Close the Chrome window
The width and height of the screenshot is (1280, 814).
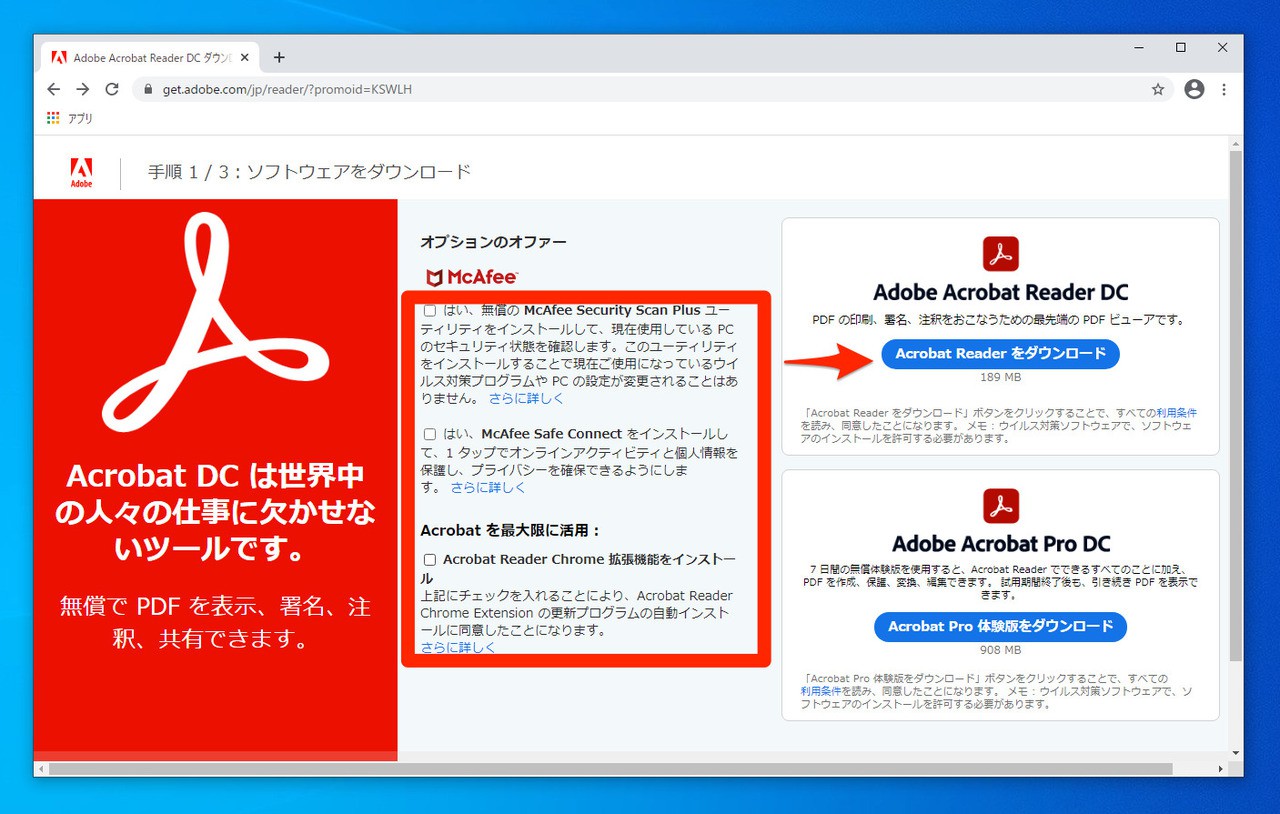[x=1222, y=48]
